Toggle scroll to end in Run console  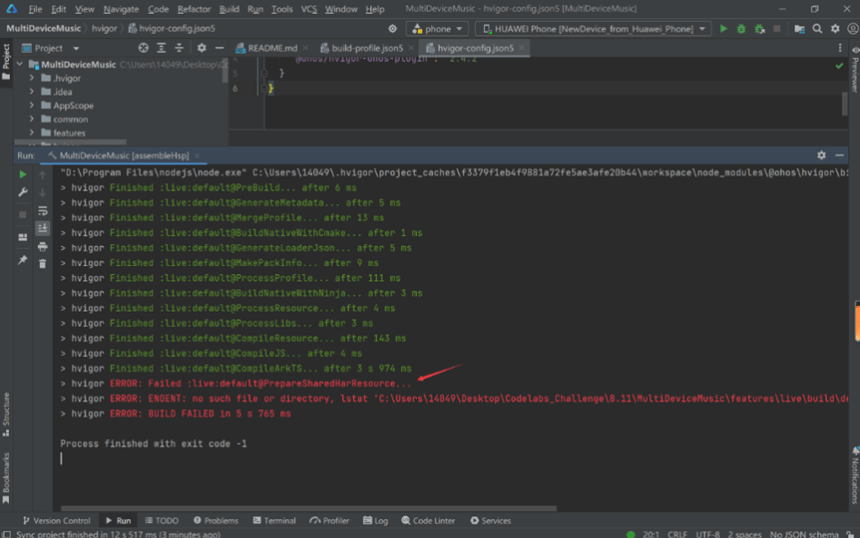[x=42, y=228]
